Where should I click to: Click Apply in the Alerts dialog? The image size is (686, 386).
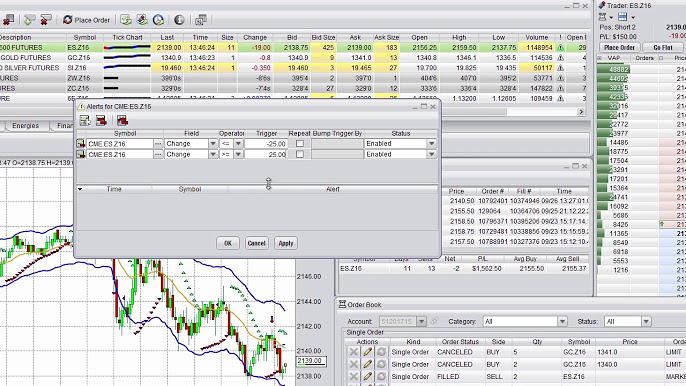286,243
